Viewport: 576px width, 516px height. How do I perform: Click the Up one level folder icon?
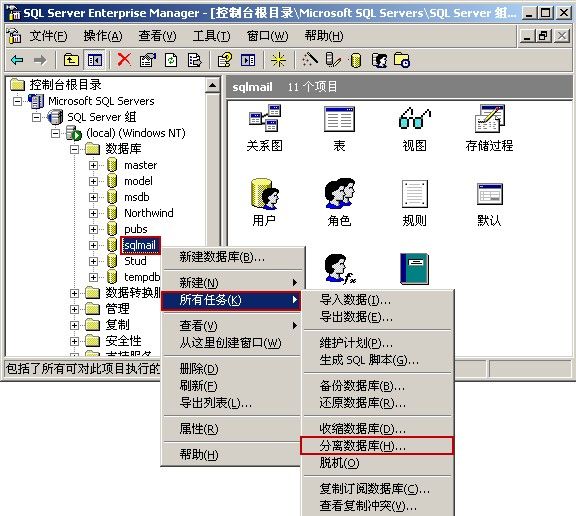coord(71,60)
